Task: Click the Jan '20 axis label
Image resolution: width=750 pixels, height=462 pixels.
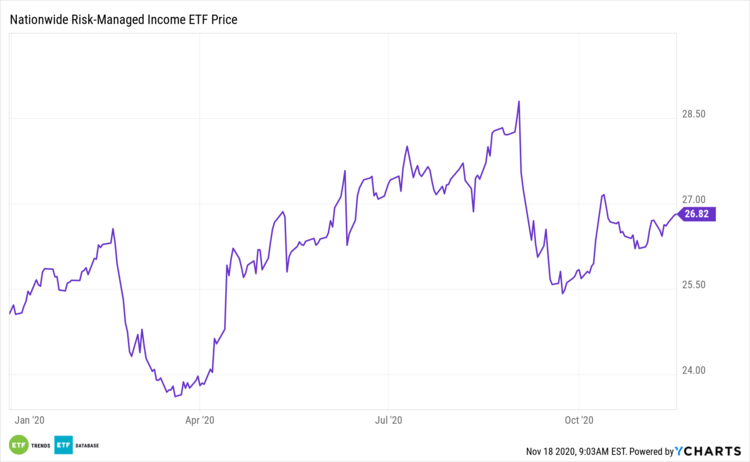Action: (31, 421)
